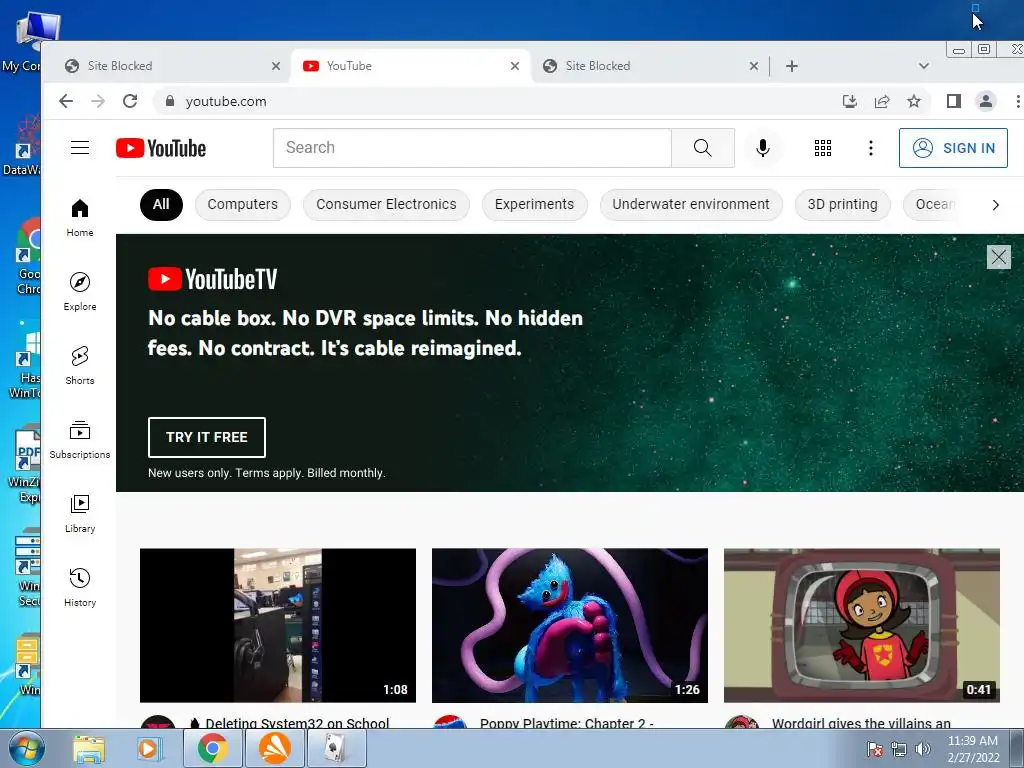Open a new tab with plus

(792, 66)
